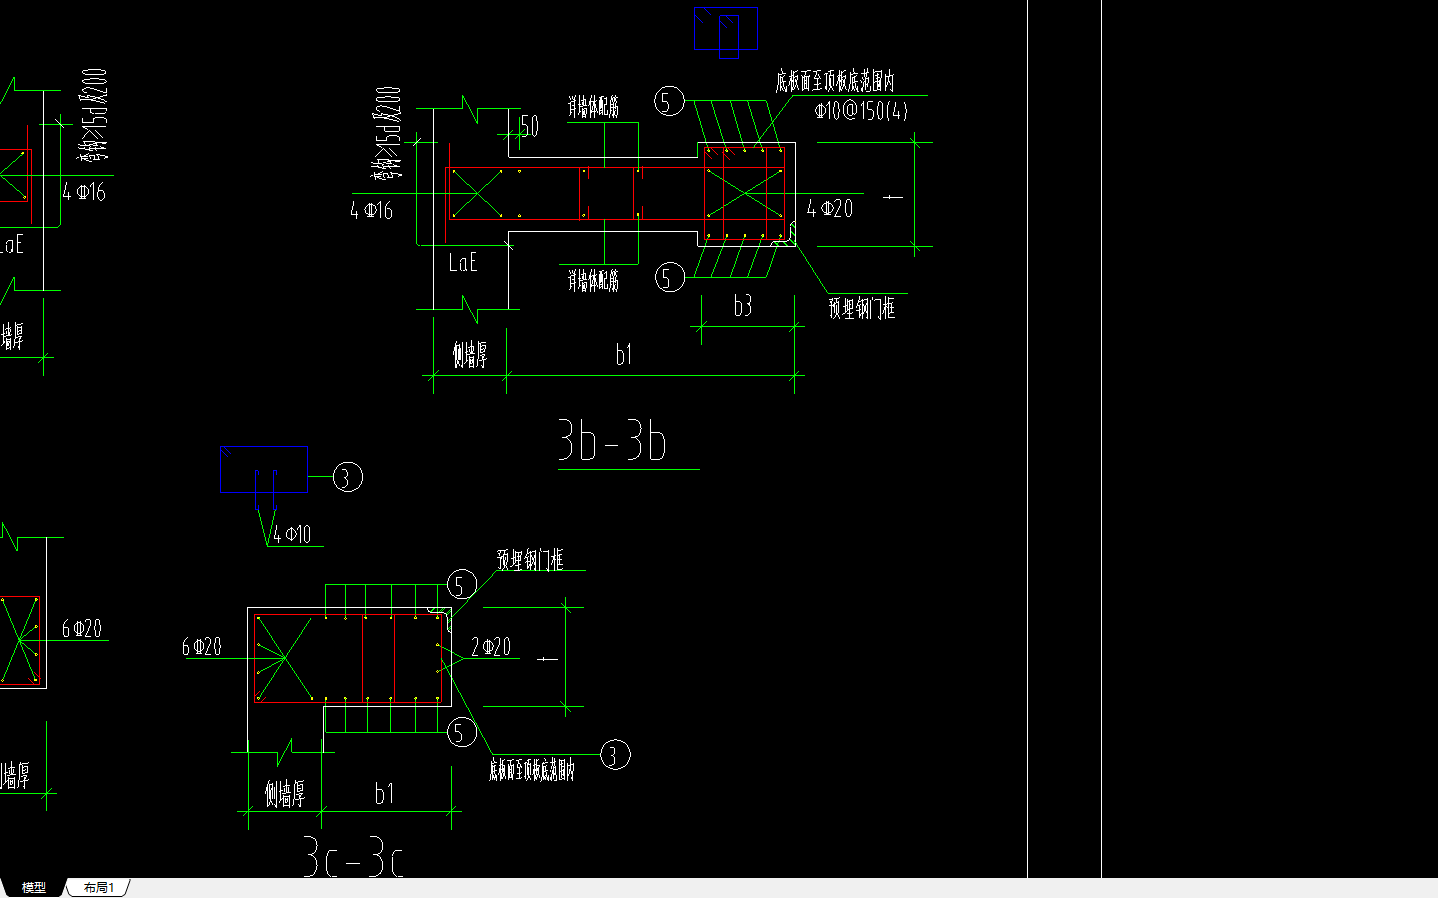Select the 3b-3b section title text

tap(612, 441)
